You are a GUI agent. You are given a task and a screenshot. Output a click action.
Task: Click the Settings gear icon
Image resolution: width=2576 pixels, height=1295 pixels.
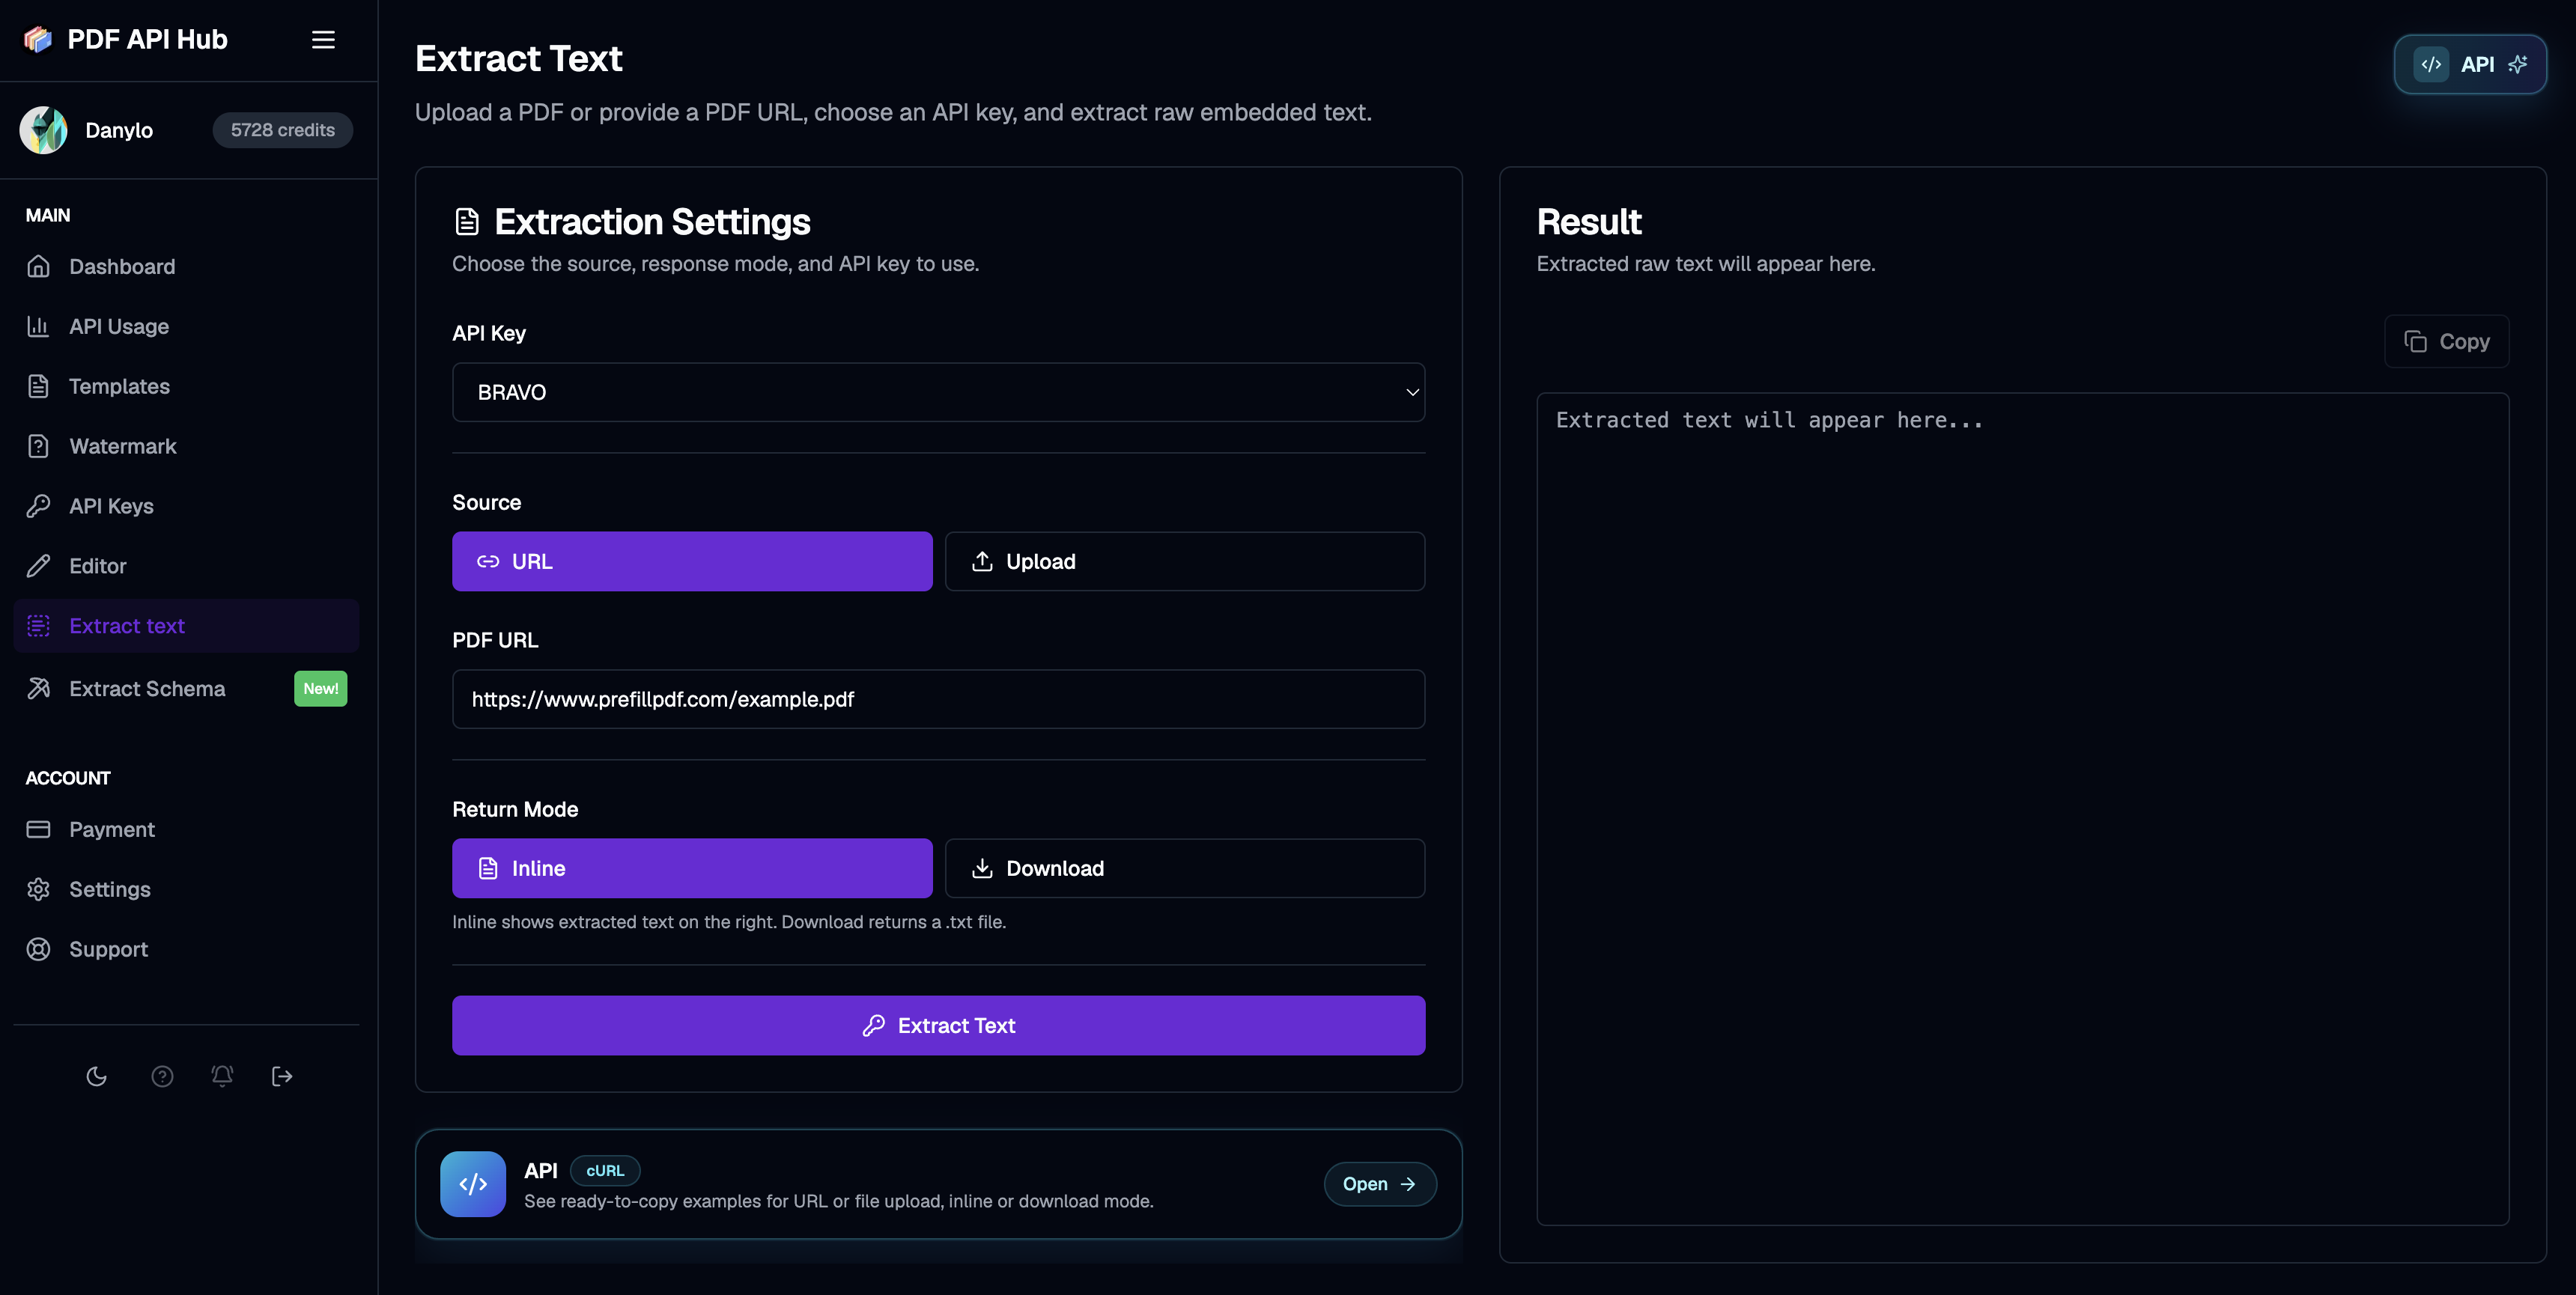point(38,889)
